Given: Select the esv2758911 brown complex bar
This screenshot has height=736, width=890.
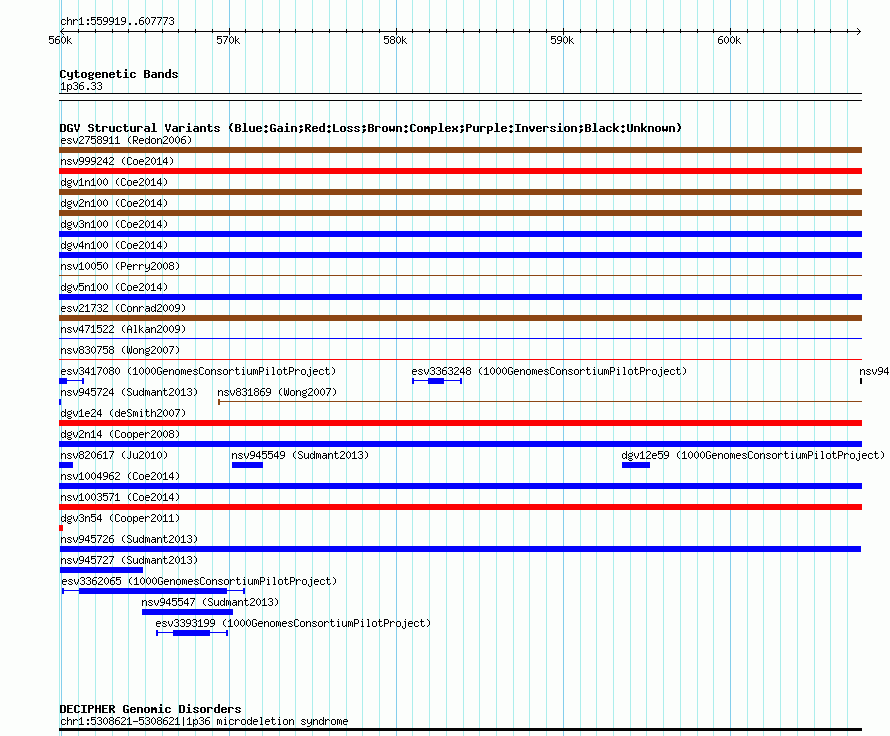Looking at the screenshot, I should 460,150.
